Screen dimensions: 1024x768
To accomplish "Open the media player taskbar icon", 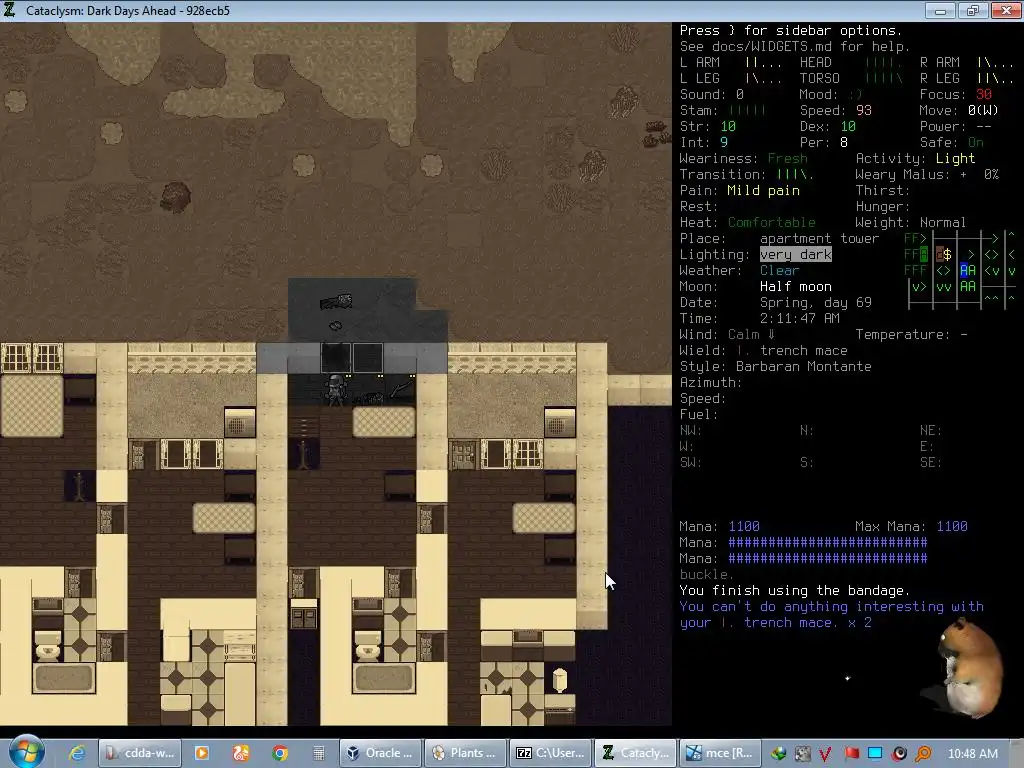I will [x=202, y=753].
